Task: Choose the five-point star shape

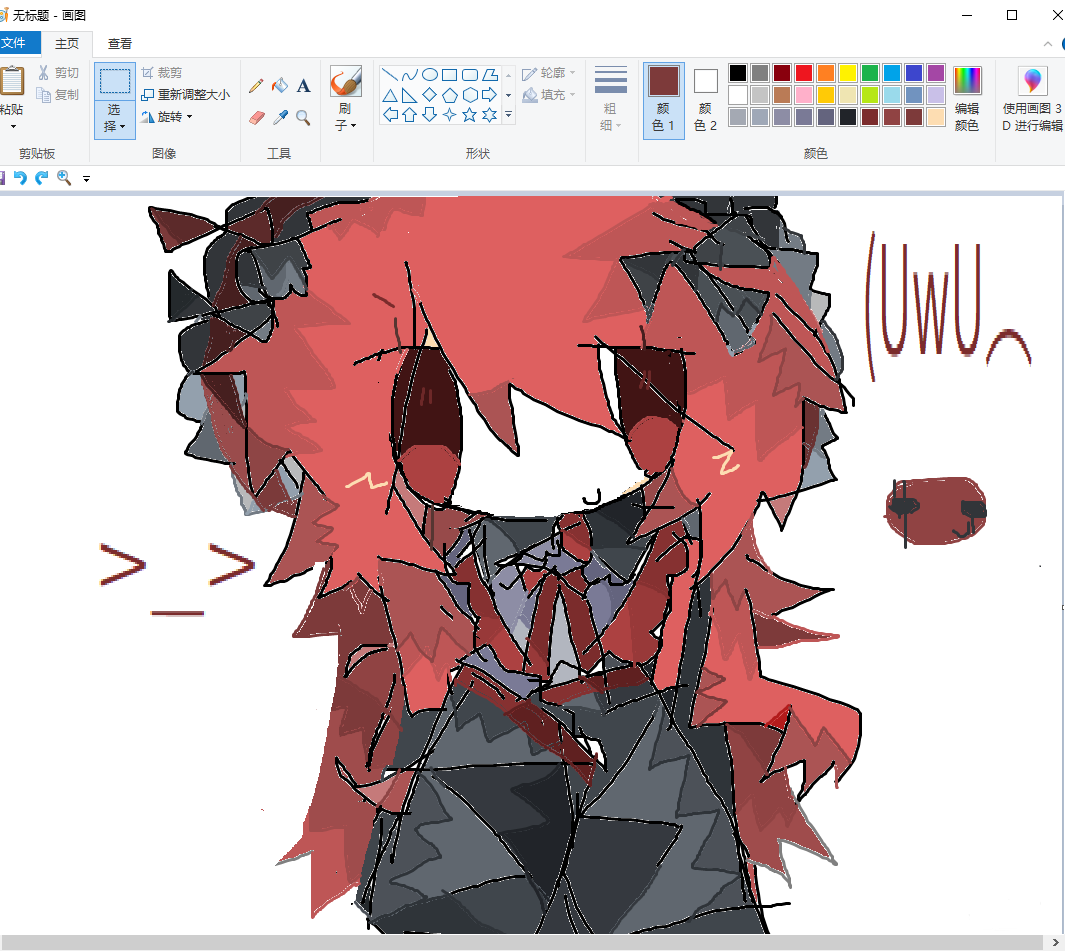Action: pyautogui.click(x=469, y=115)
